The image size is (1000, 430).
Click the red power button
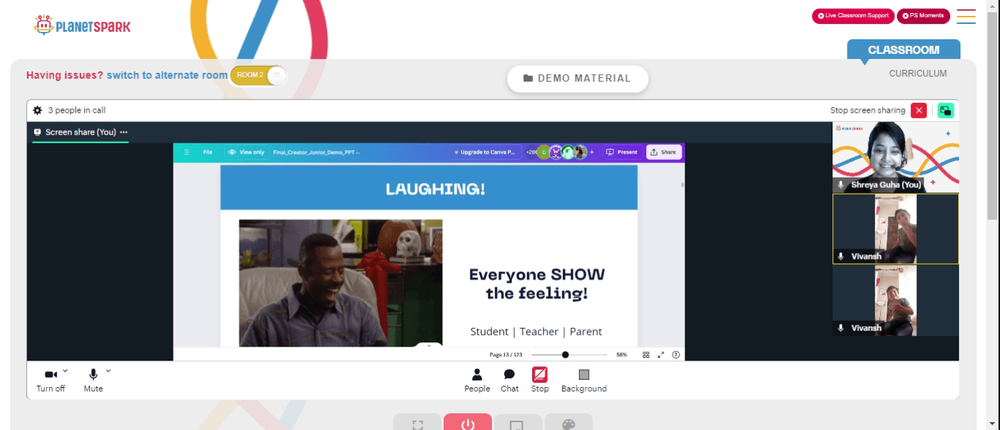(467, 423)
